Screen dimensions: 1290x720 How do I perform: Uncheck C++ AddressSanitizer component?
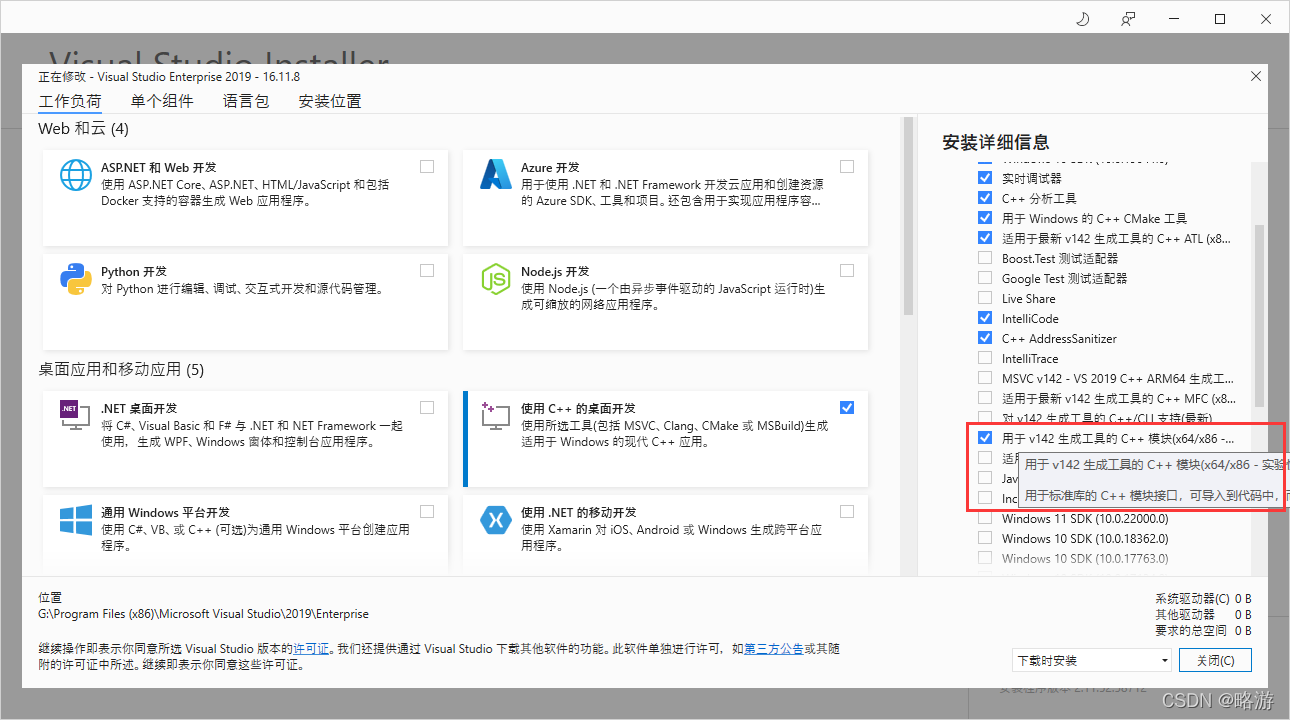[x=985, y=338]
